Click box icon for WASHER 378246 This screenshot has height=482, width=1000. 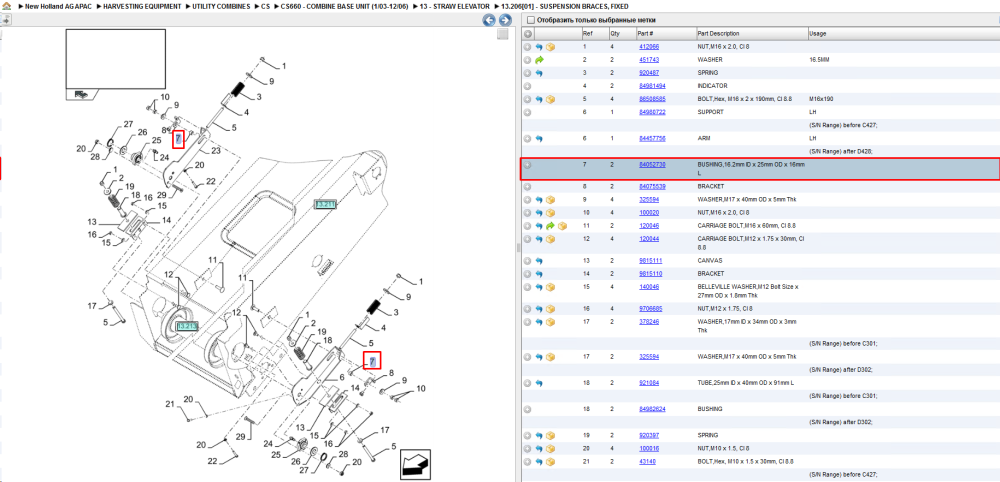[x=550, y=322]
